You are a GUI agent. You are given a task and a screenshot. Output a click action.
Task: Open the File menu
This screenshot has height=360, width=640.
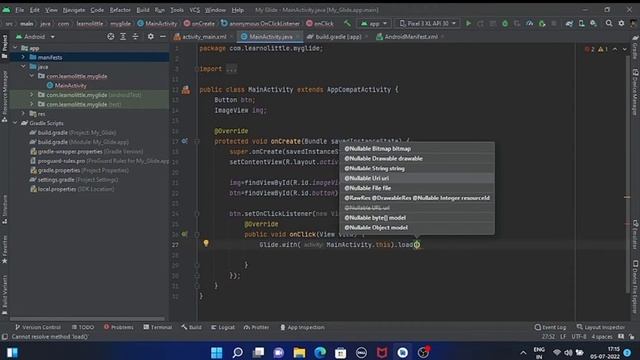pos(20,10)
